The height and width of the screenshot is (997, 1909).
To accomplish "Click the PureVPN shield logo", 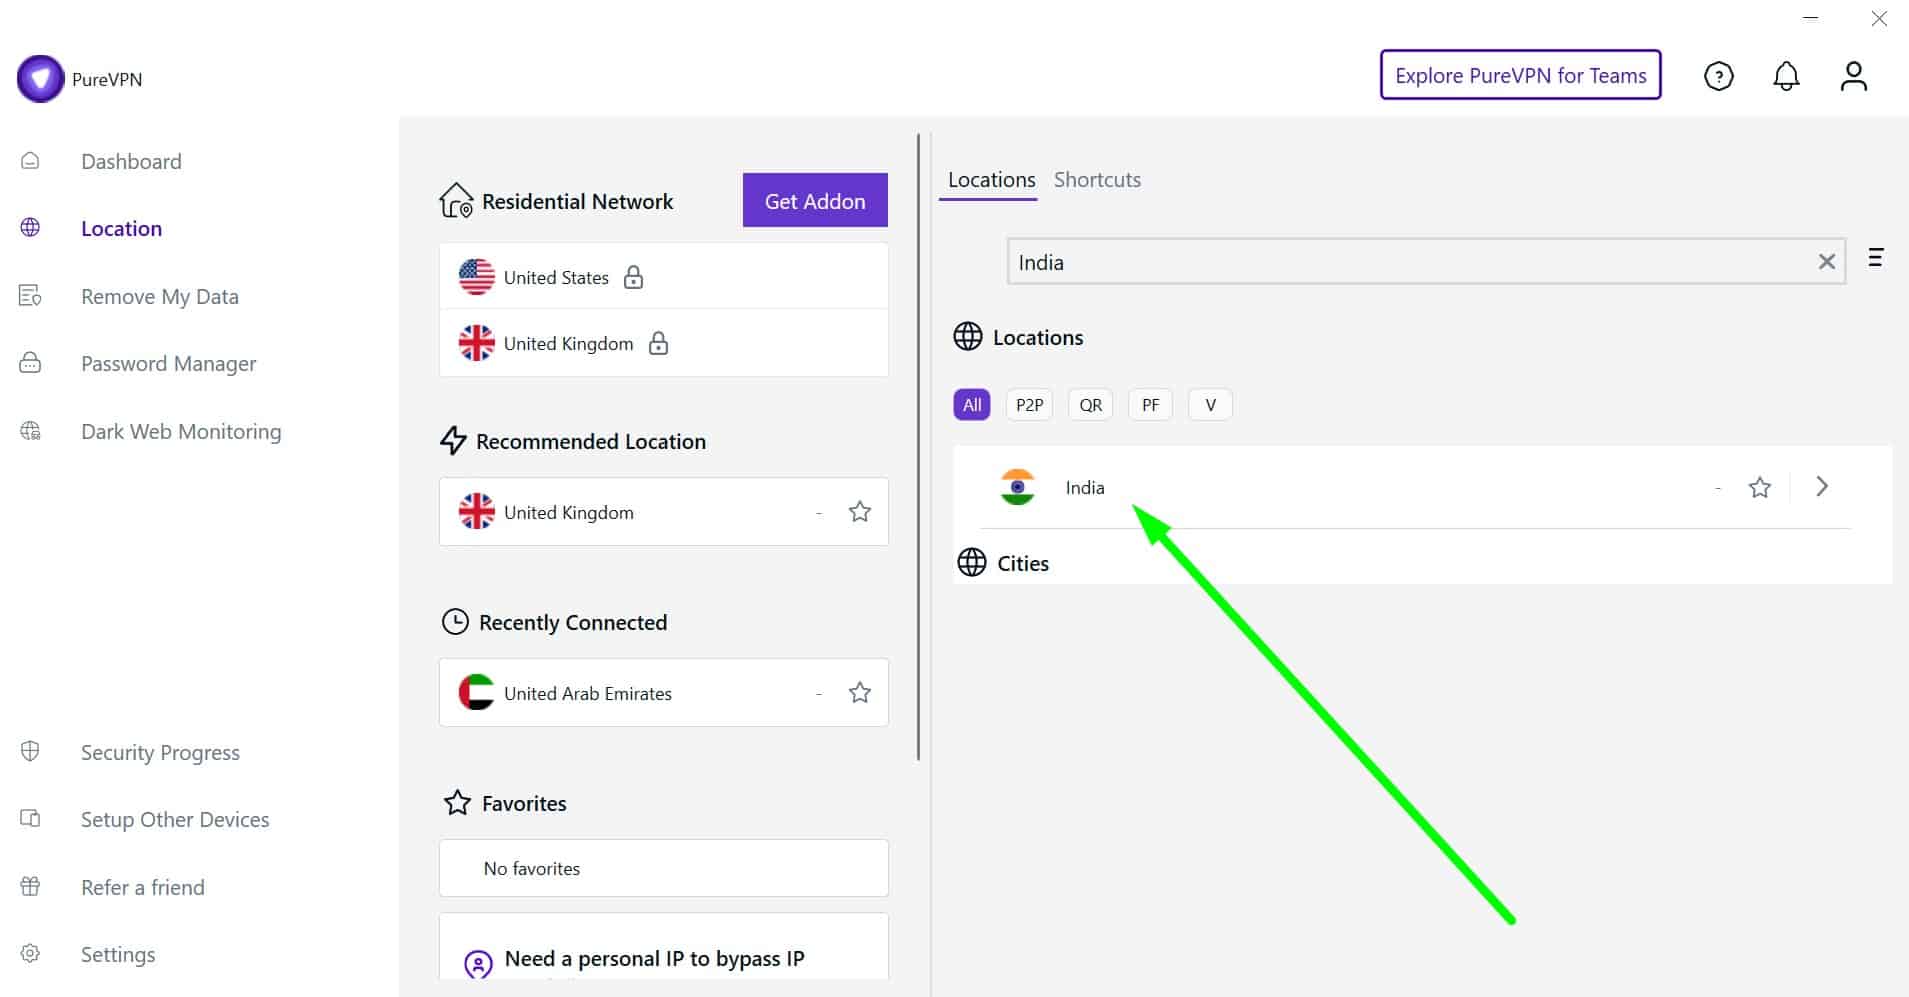I will [40, 79].
